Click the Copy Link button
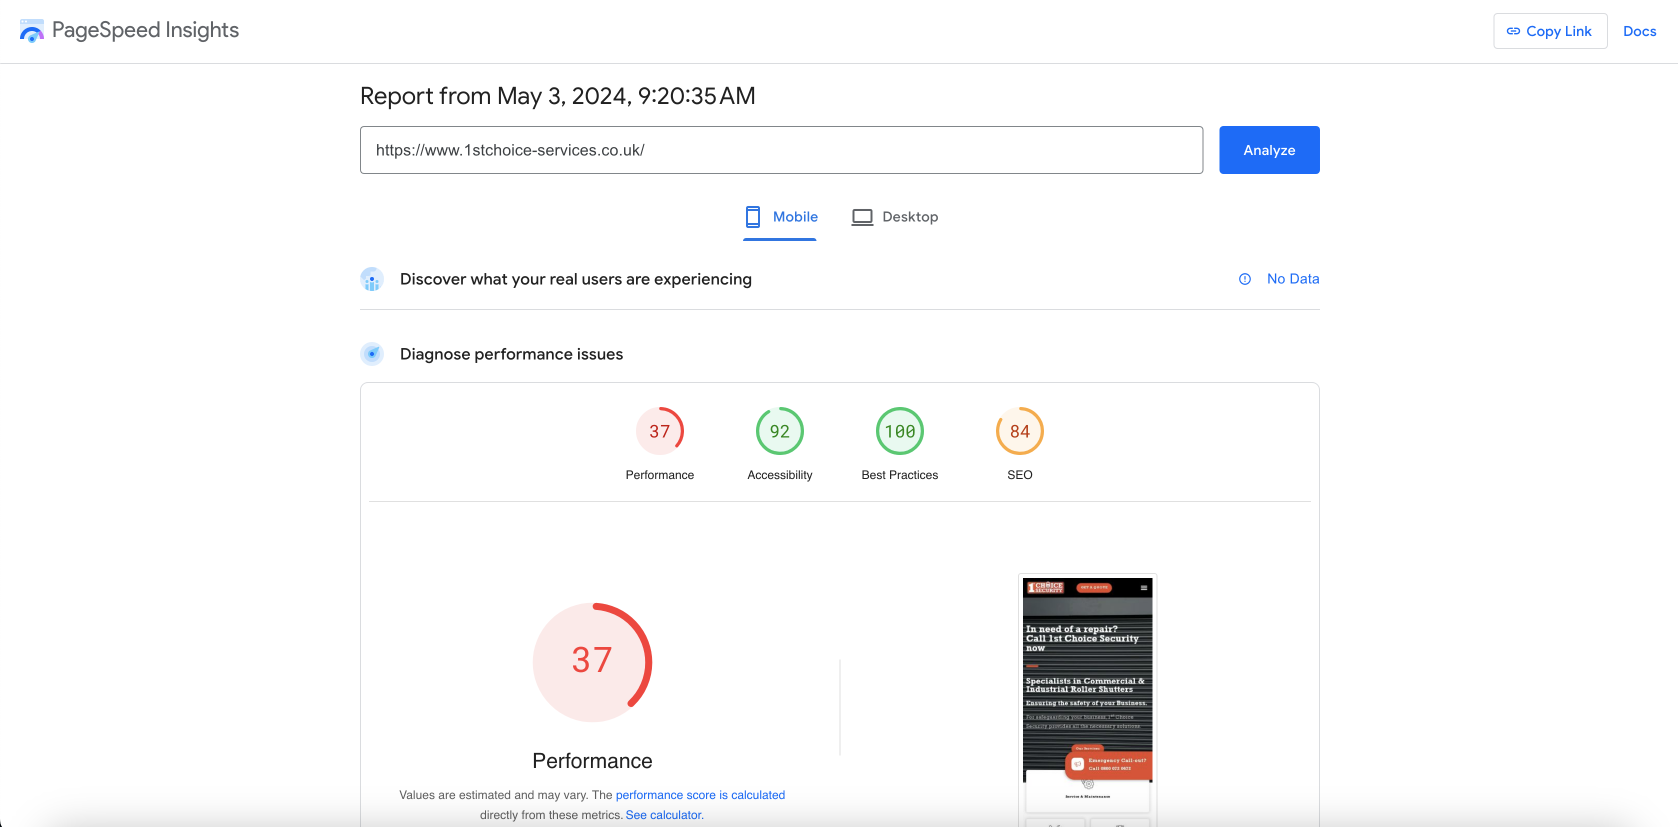Image resolution: width=1678 pixels, height=827 pixels. click(1550, 31)
